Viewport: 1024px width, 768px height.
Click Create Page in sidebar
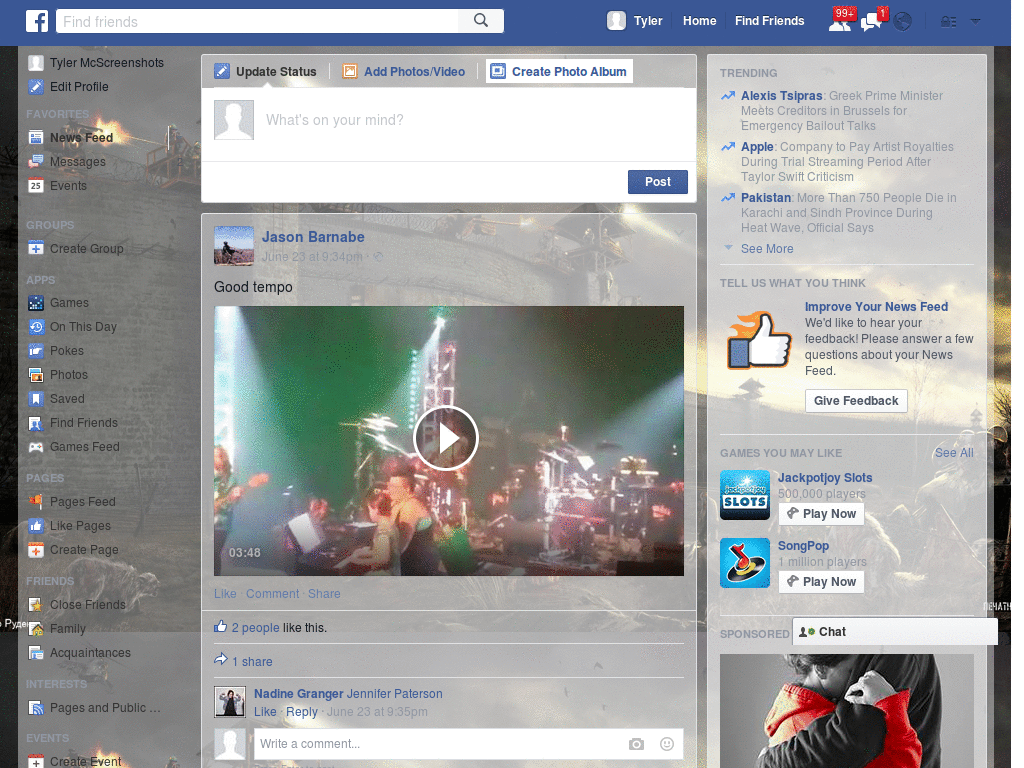tap(73, 550)
